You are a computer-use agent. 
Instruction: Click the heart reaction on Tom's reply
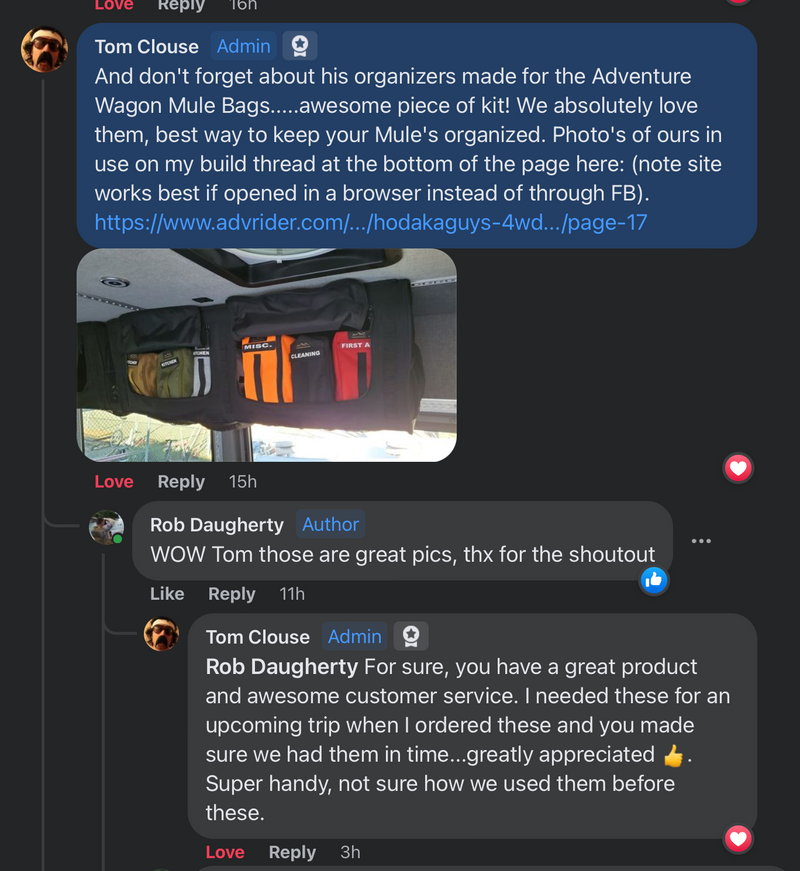coord(738,838)
